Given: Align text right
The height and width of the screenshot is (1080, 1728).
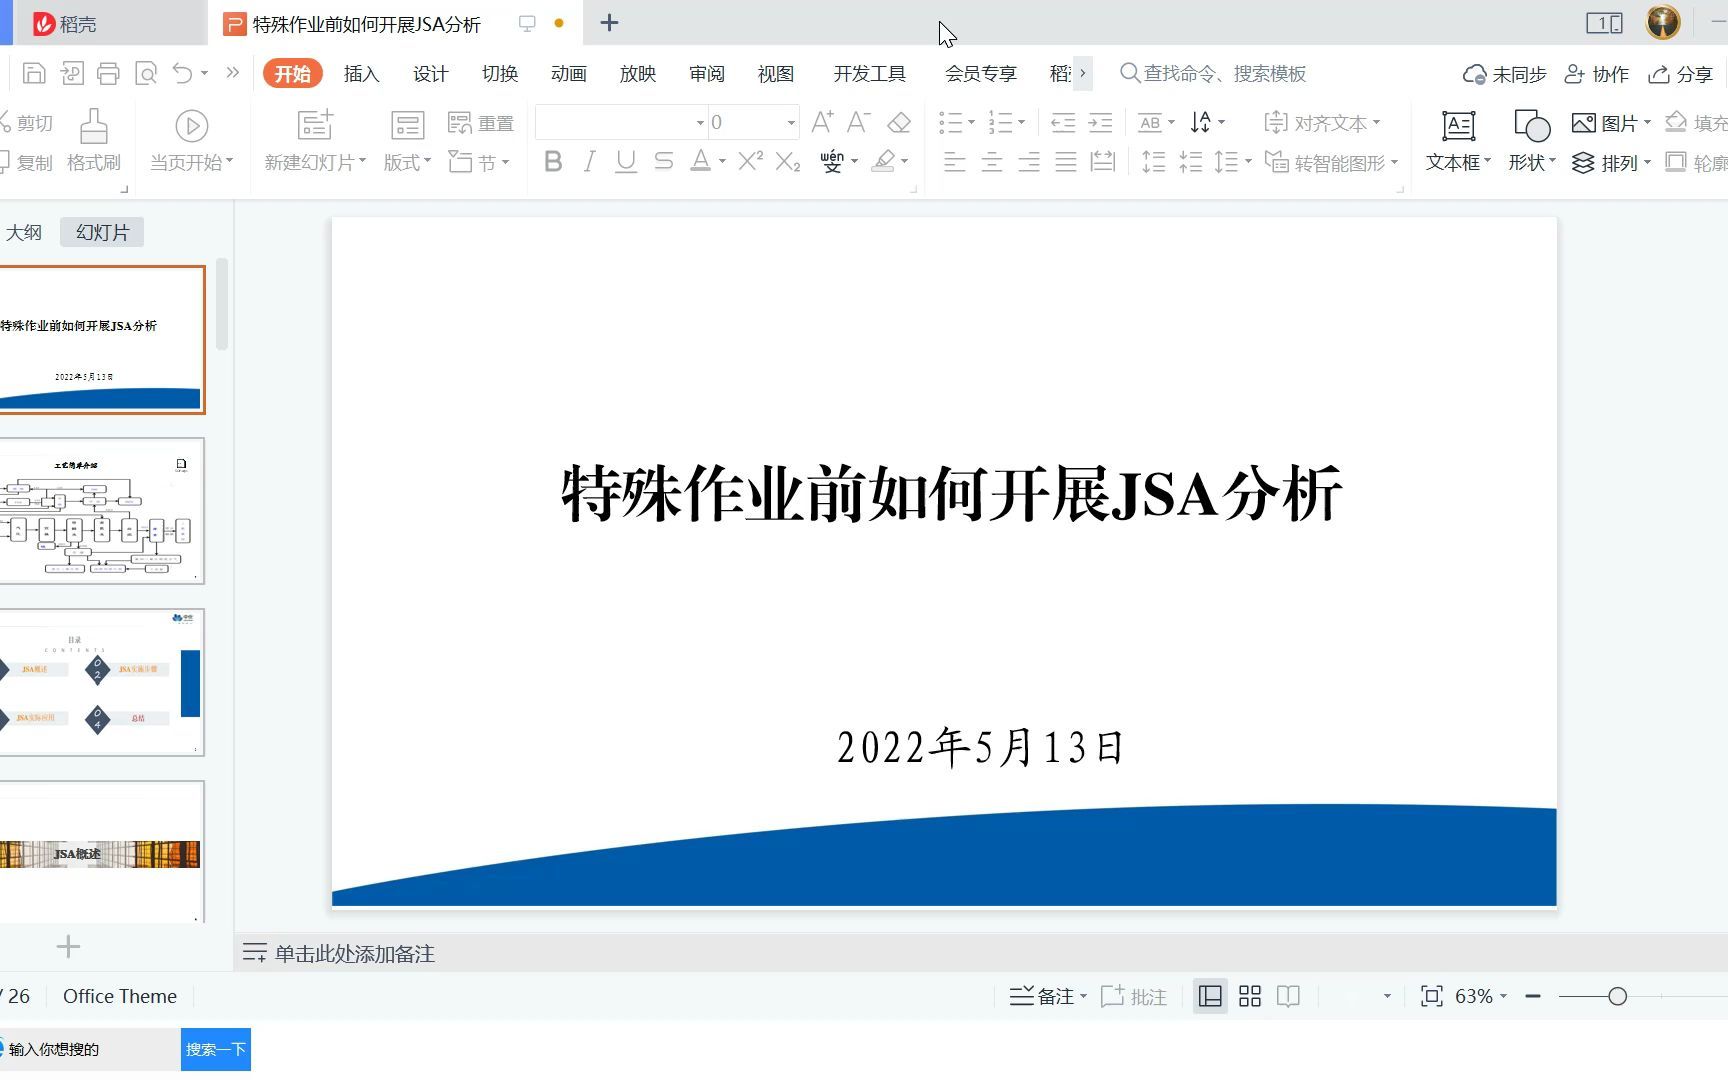Looking at the screenshot, I should point(1029,161).
